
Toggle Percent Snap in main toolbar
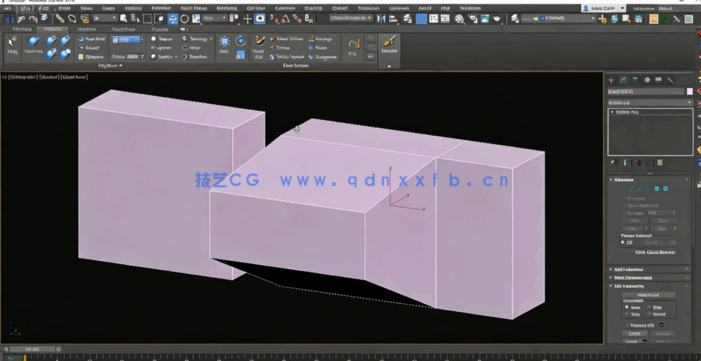click(x=297, y=18)
